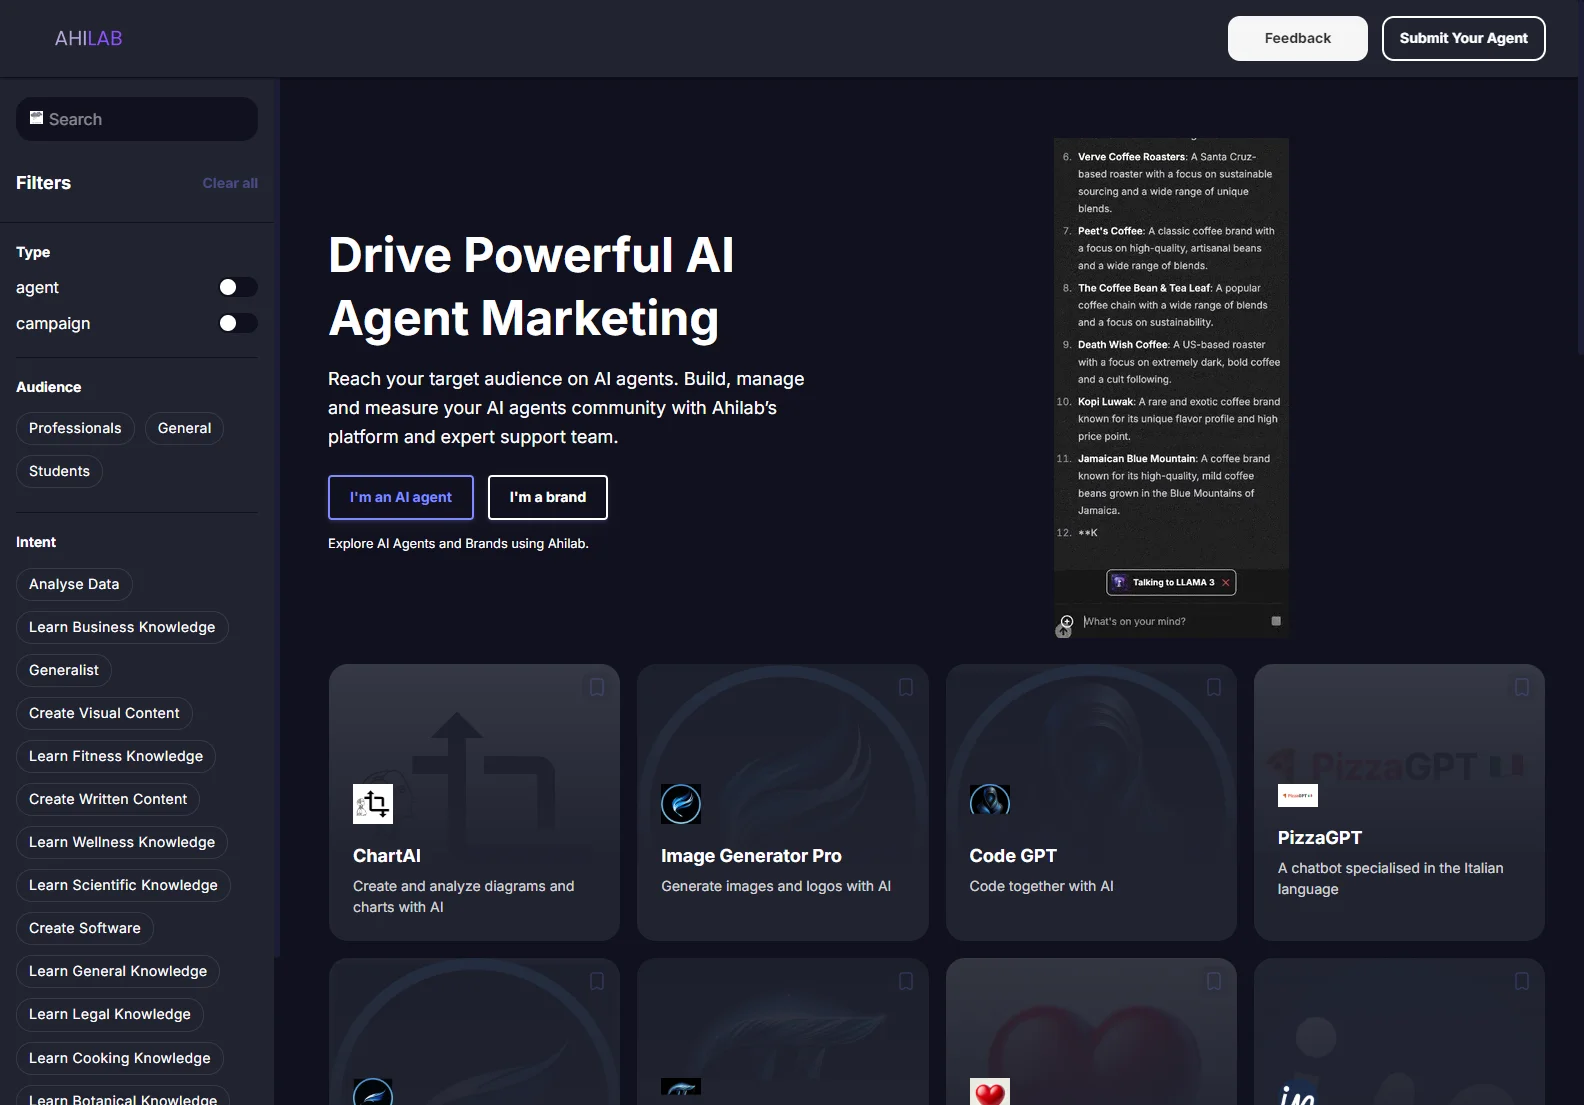The height and width of the screenshot is (1105, 1584).
Task: Click Clear all filters link
Action: point(230,183)
